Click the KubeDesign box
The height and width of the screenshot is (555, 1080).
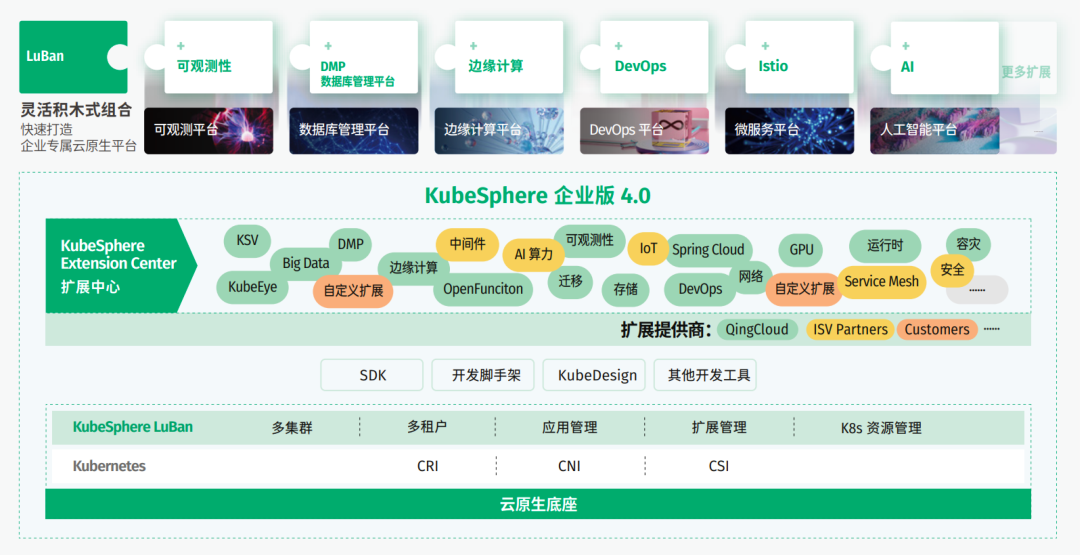[594, 375]
